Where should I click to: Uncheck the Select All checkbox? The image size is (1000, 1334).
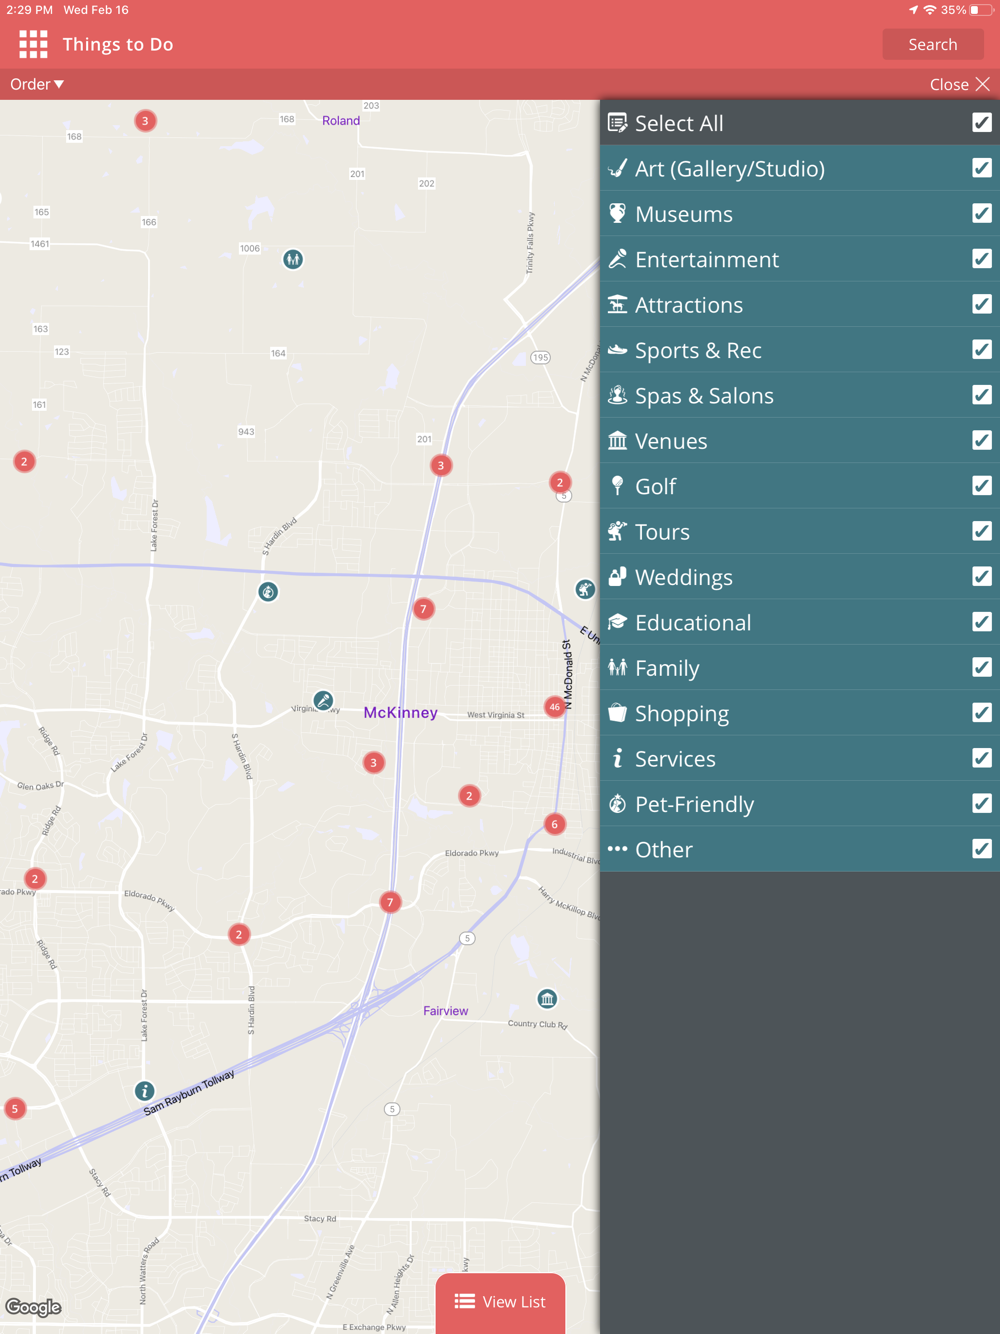[982, 122]
